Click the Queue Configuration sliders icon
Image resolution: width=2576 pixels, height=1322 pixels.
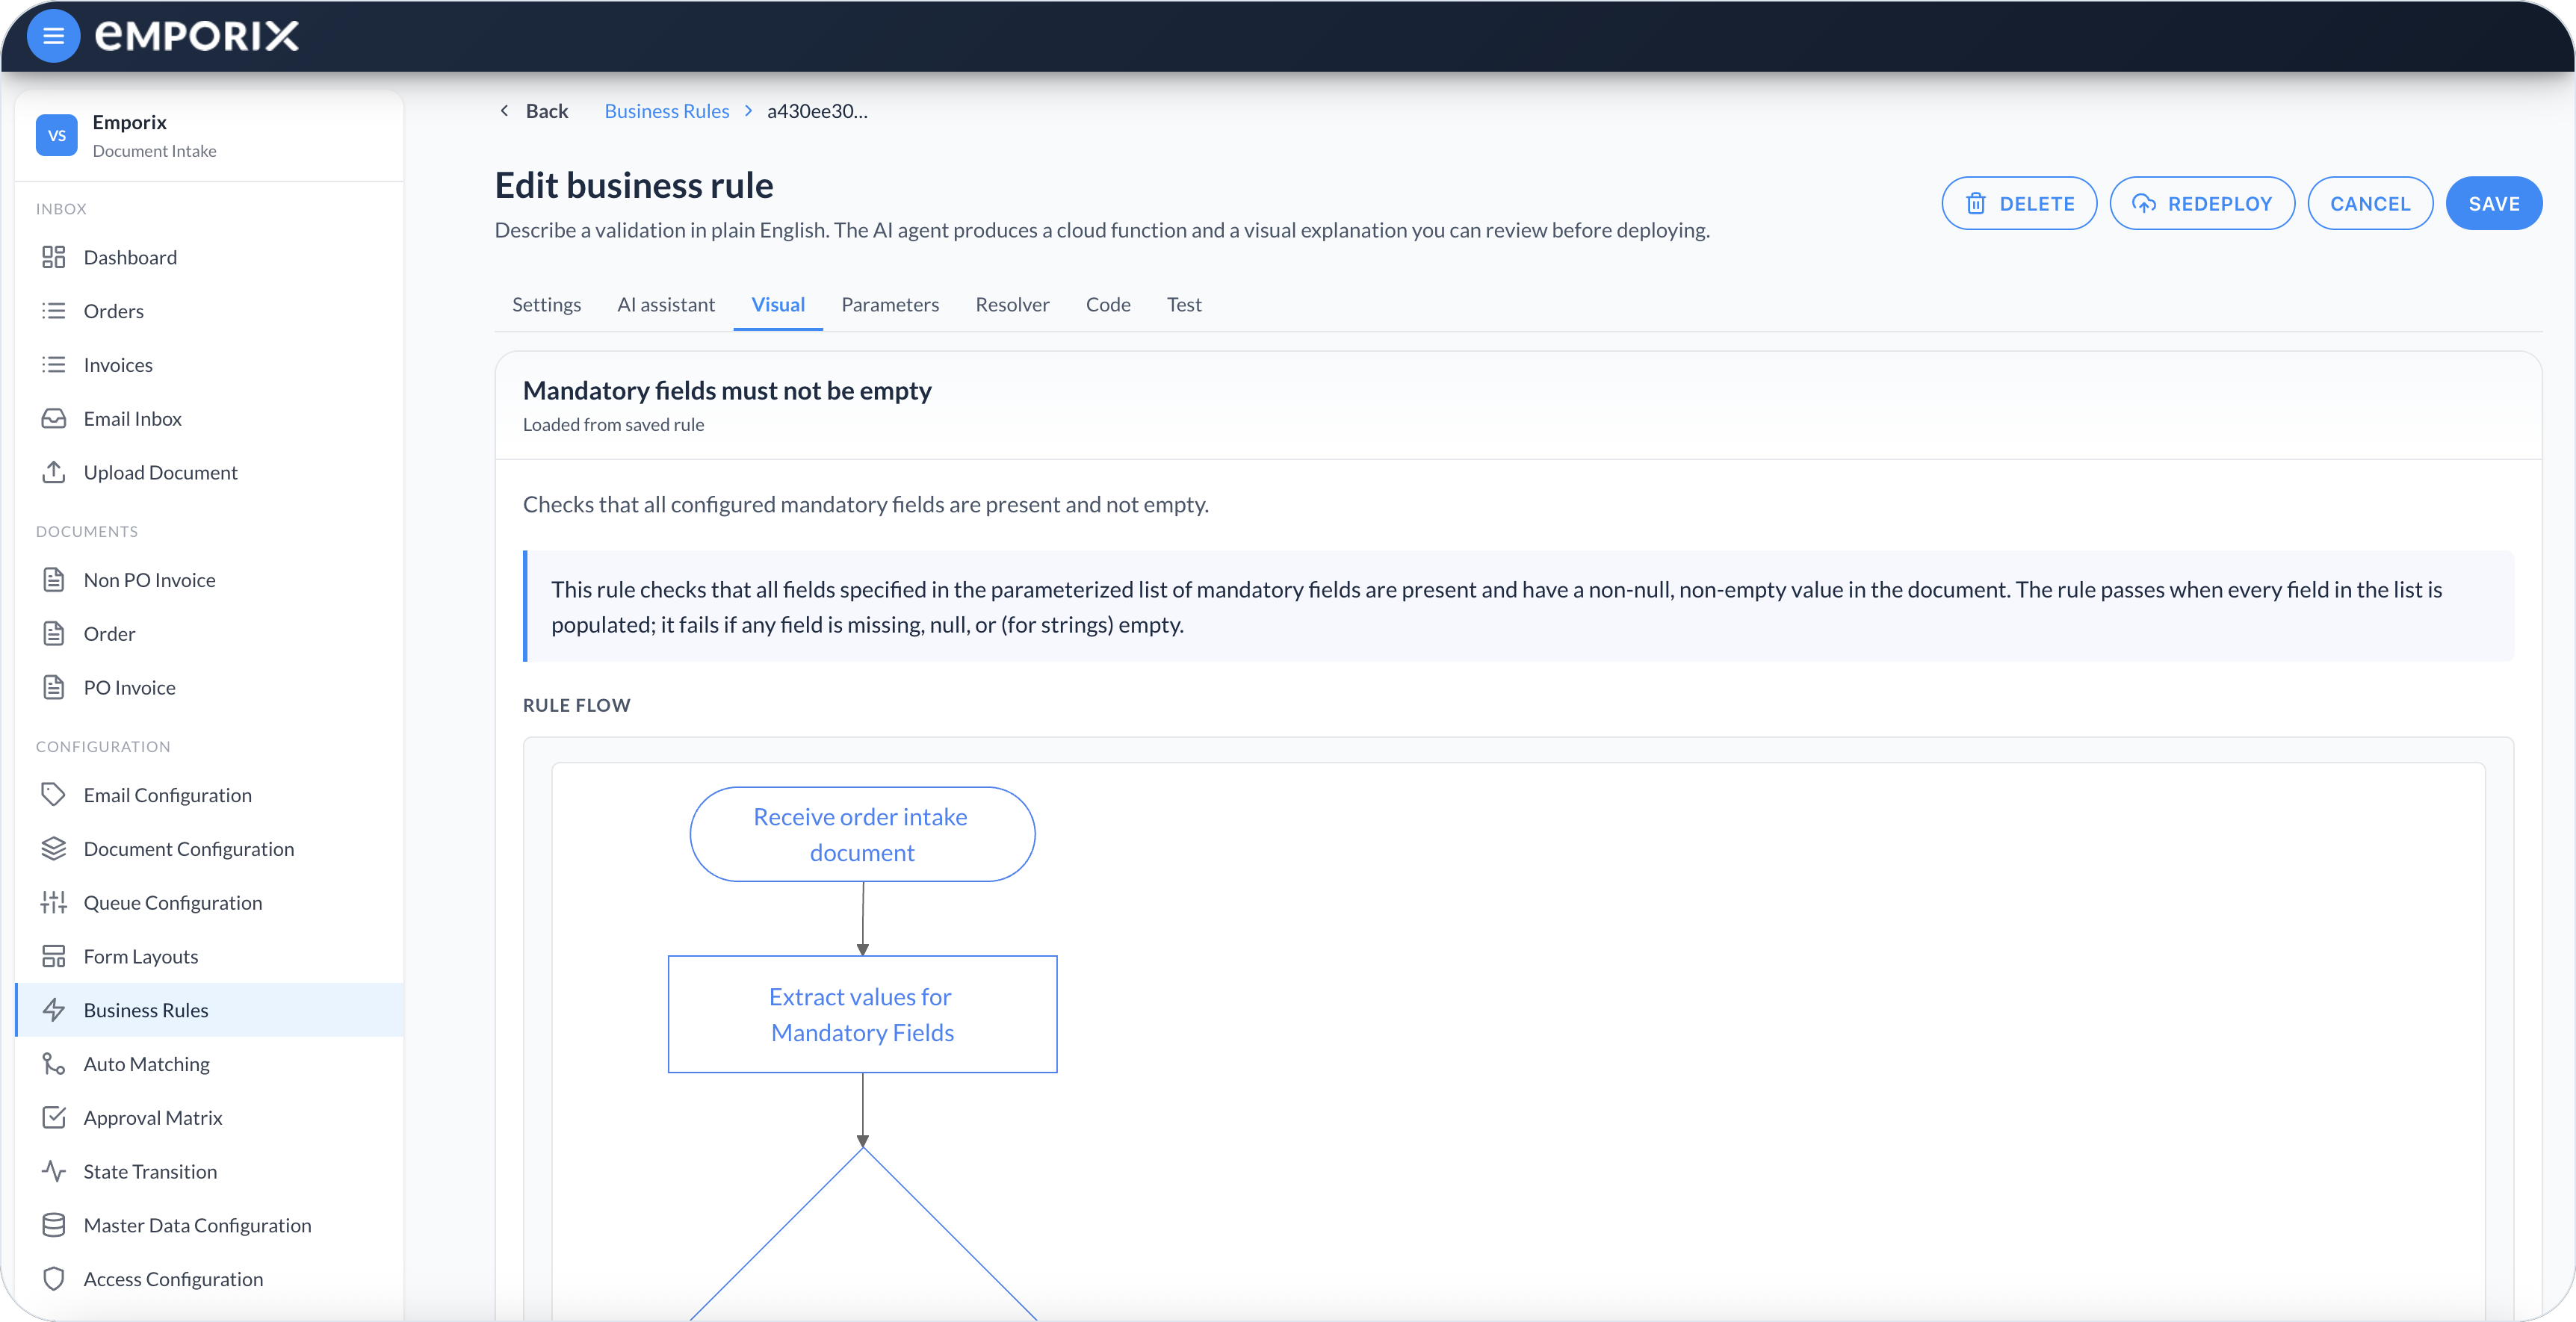pos(54,902)
